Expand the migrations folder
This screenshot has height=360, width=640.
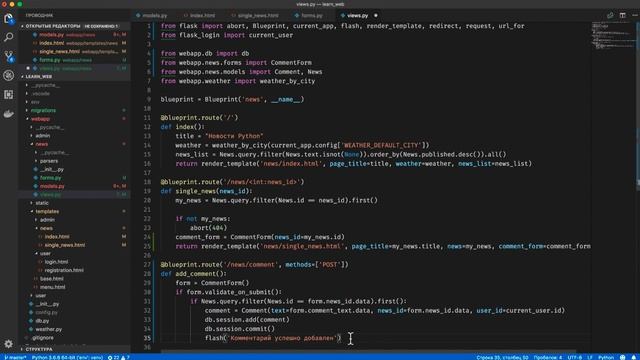point(43,110)
